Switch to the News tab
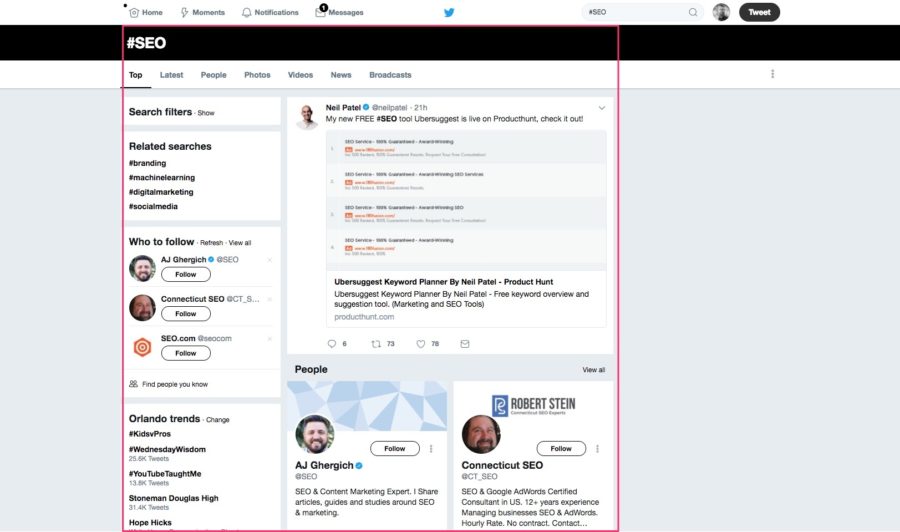900x532 pixels. [341, 75]
